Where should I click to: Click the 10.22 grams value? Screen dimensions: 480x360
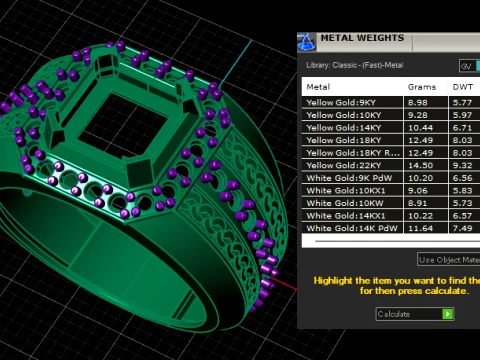click(420, 216)
